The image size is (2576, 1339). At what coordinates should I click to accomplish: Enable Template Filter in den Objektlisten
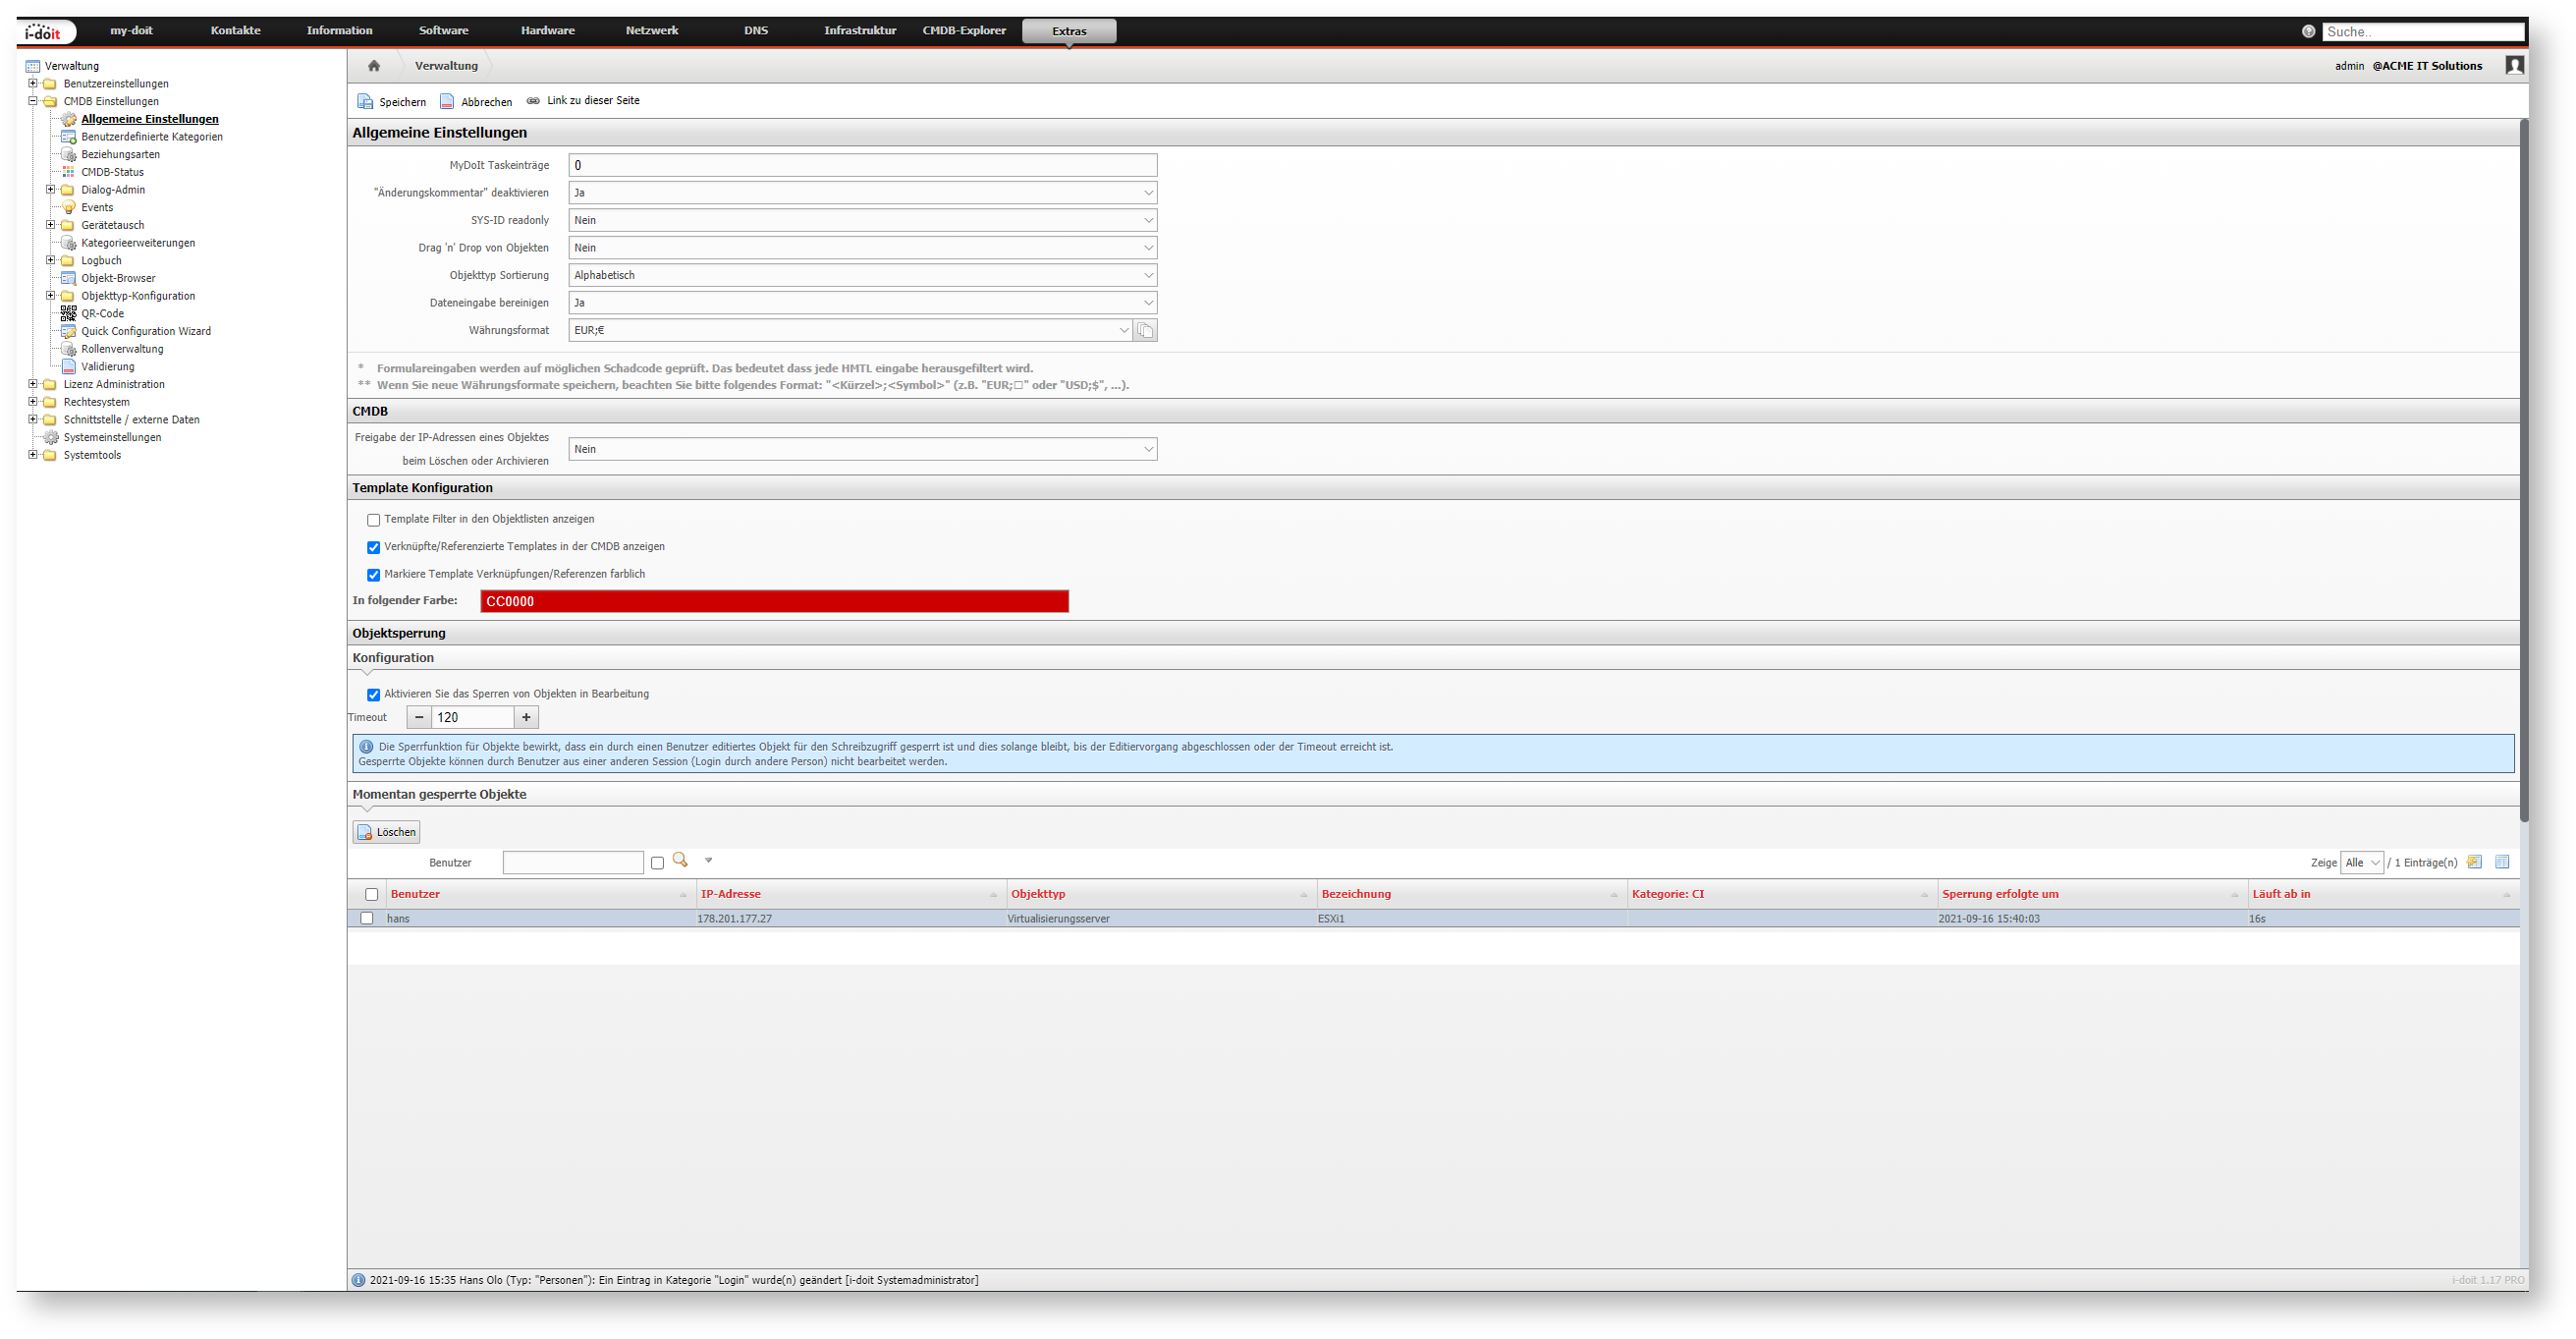pos(374,520)
